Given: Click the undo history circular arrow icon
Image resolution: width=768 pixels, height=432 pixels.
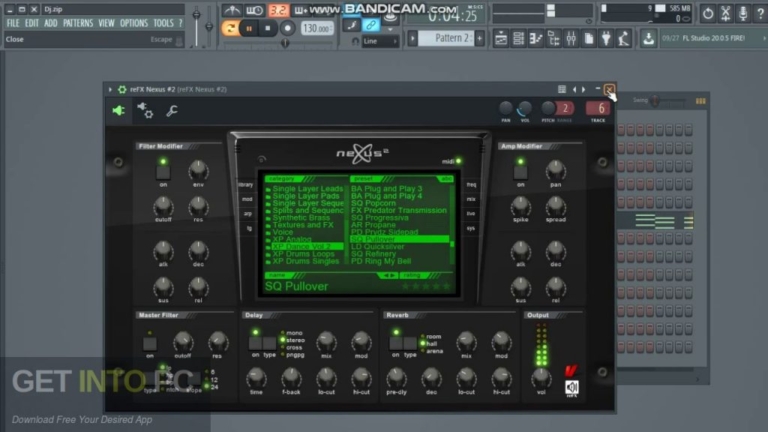Looking at the screenshot, I should (x=708, y=14).
